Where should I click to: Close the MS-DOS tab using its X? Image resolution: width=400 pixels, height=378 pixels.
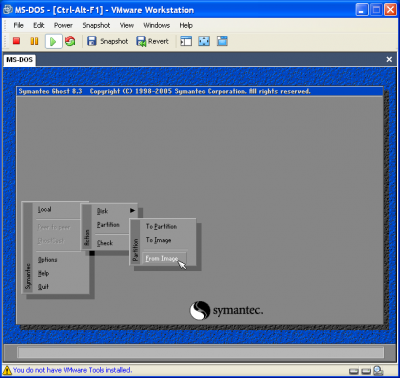[x=389, y=59]
